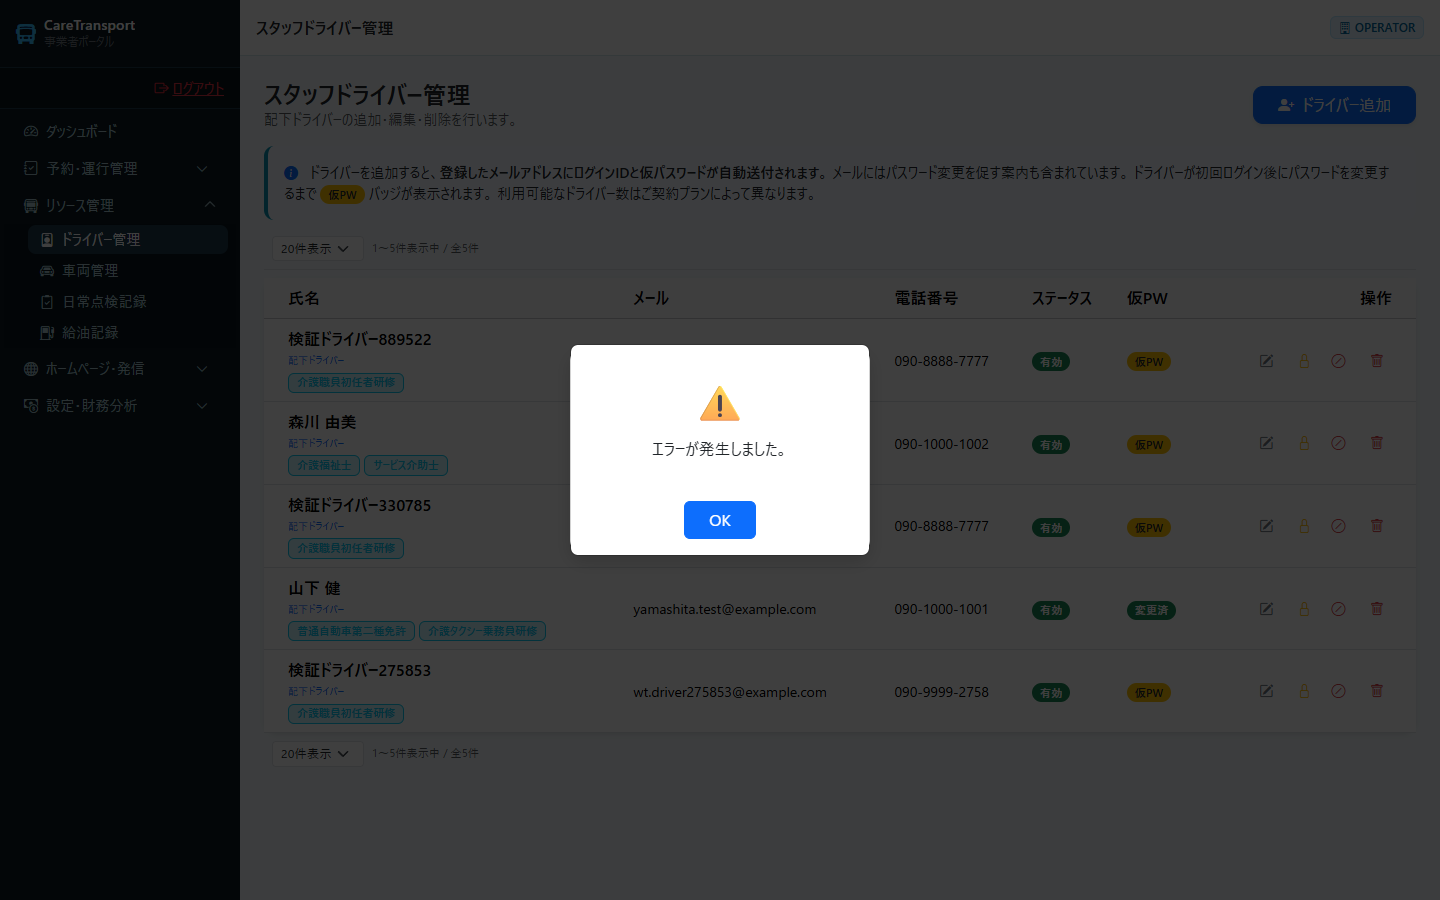Click yamashita.test@example.com email cell
Screen dimensions: 1440x900
[x=724, y=609]
